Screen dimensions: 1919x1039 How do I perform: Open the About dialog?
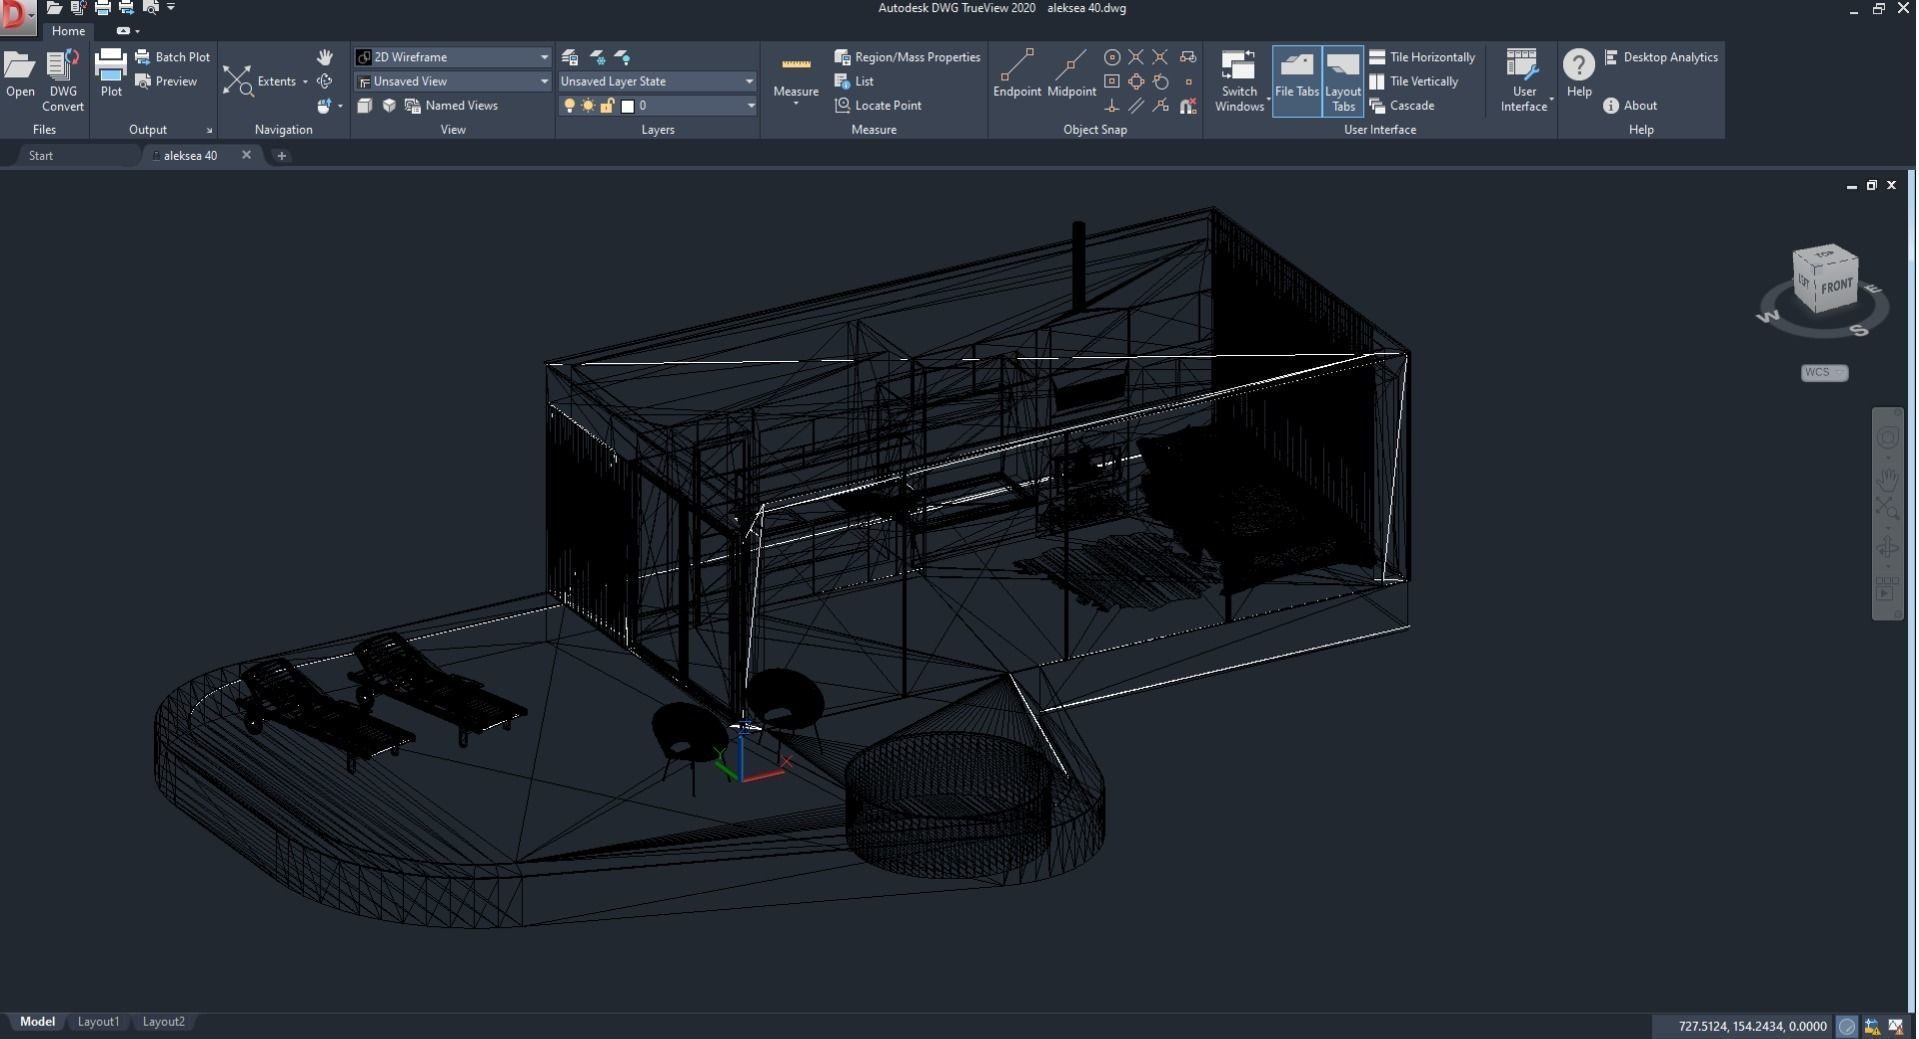tap(1630, 105)
